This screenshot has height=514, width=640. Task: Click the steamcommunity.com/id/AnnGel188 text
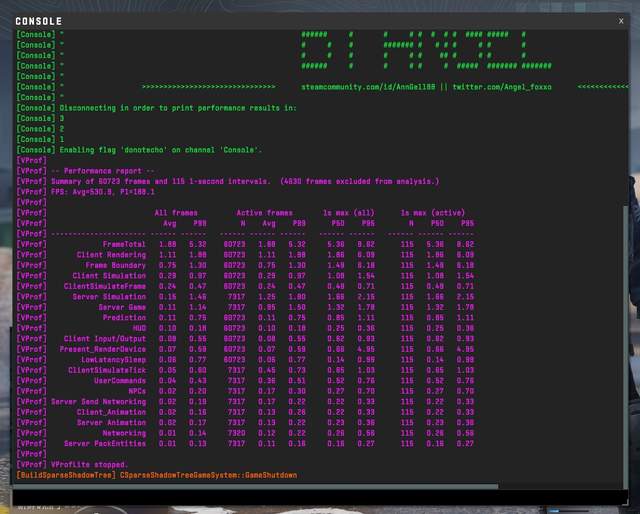[368, 87]
